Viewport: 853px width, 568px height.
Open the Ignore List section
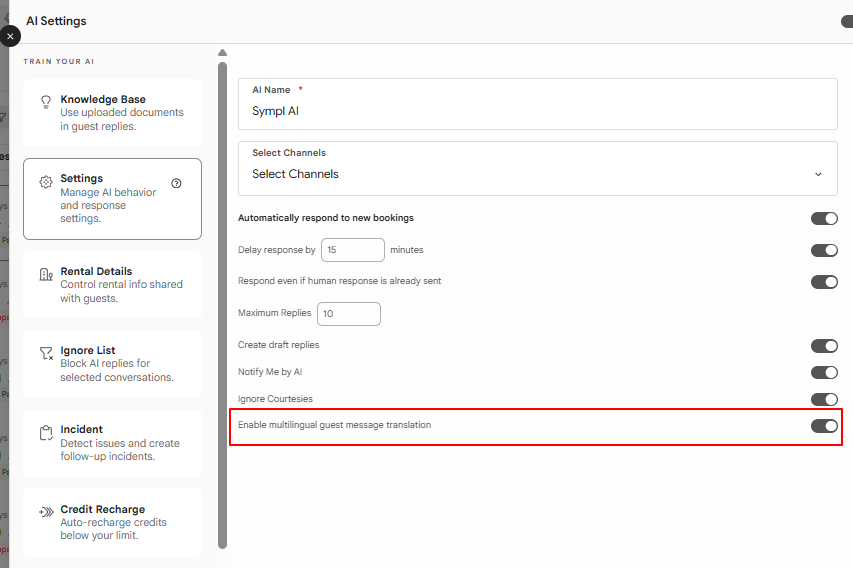pos(113,364)
